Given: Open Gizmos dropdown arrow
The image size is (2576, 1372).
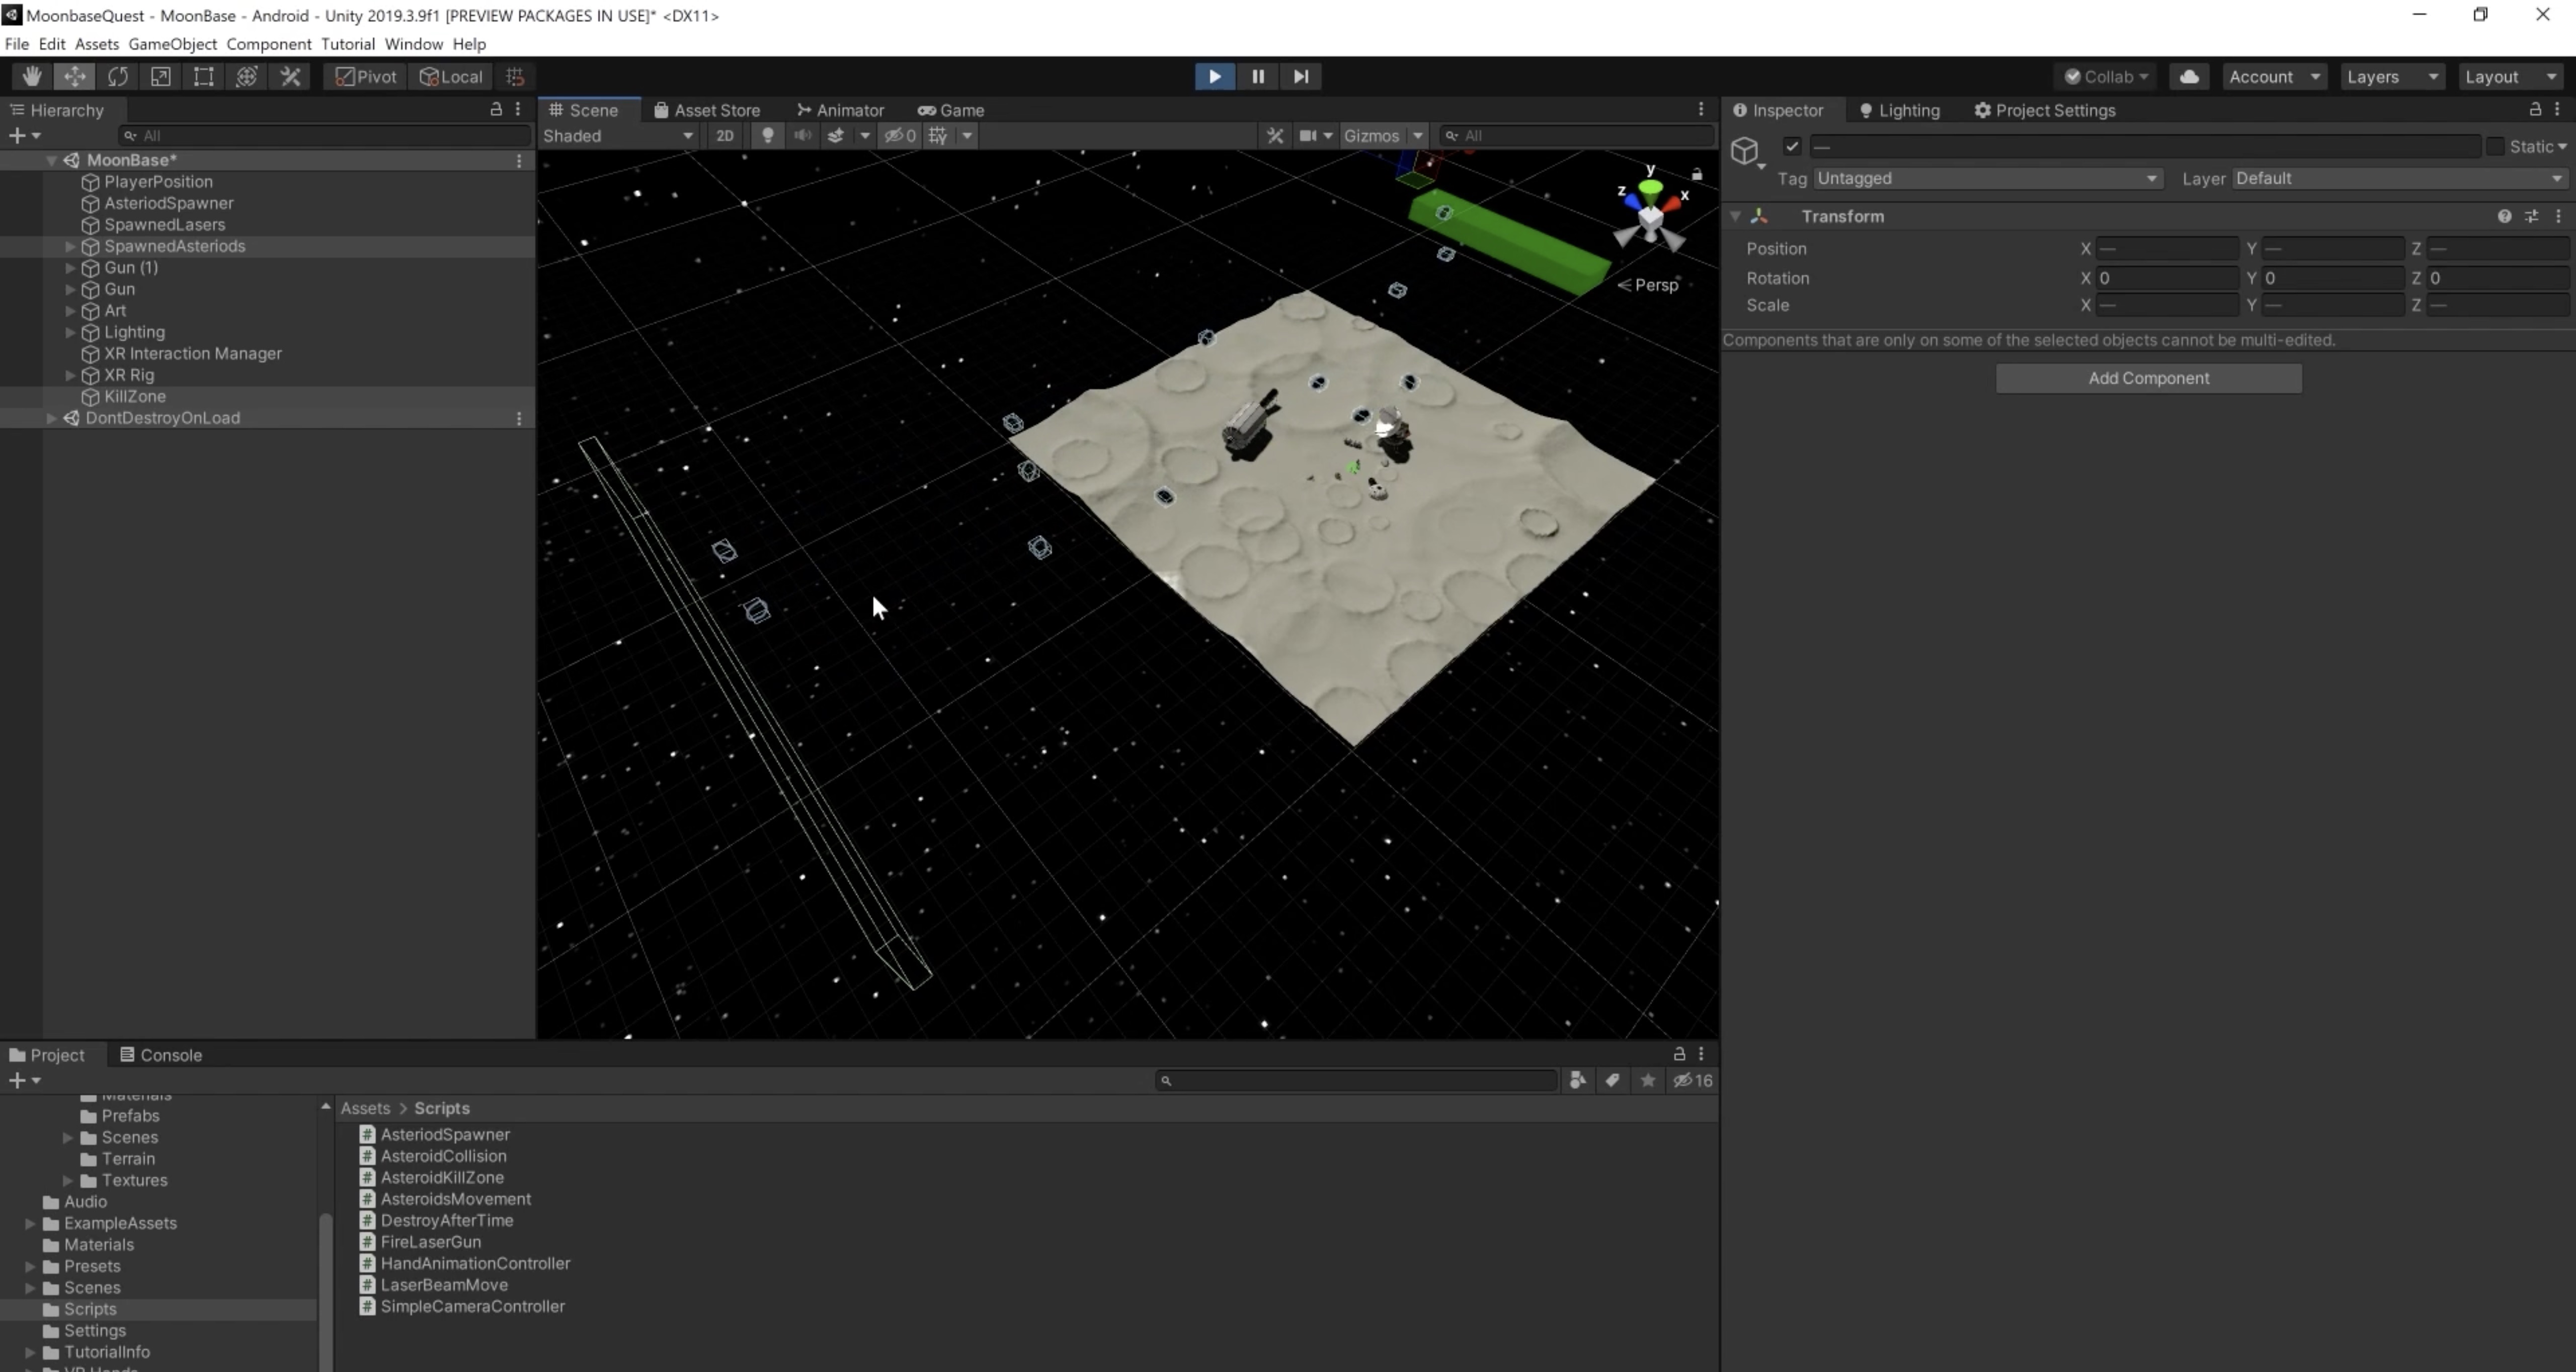Looking at the screenshot, I should tap(1418, 135).
